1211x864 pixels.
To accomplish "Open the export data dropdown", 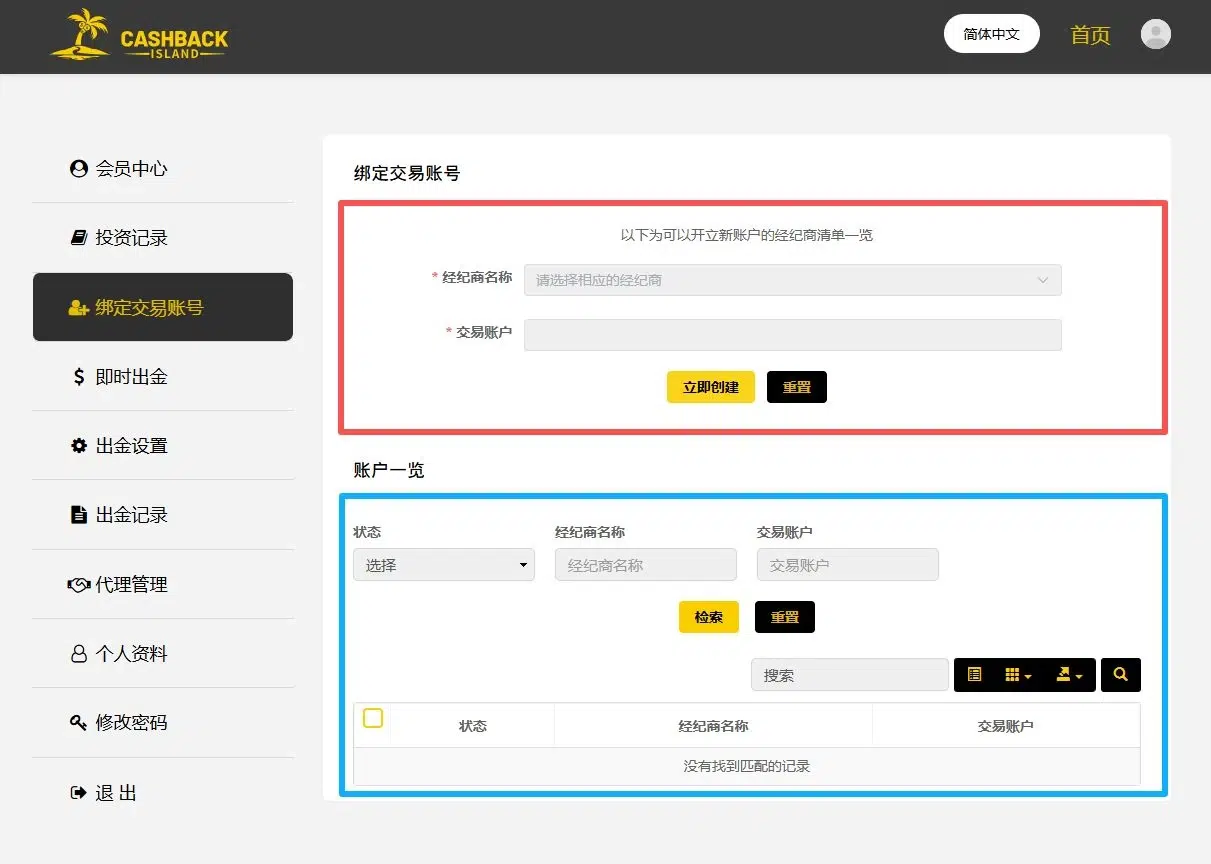I will [1070, 675].
